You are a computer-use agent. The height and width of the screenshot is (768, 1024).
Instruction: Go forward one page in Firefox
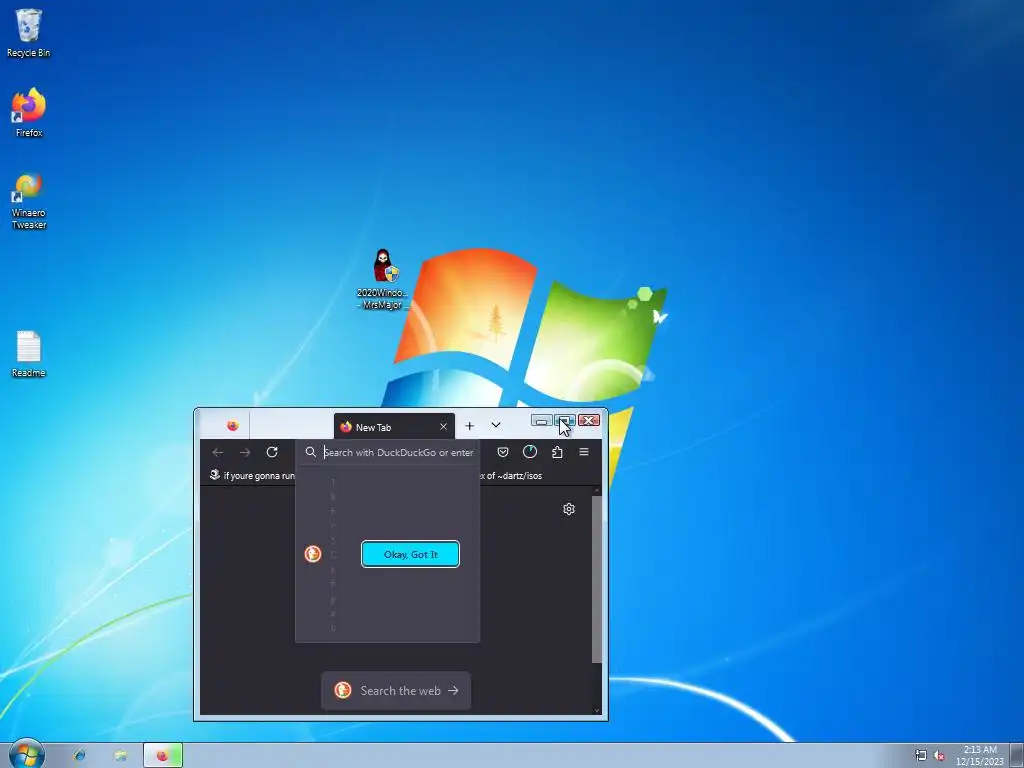point(245,452)
